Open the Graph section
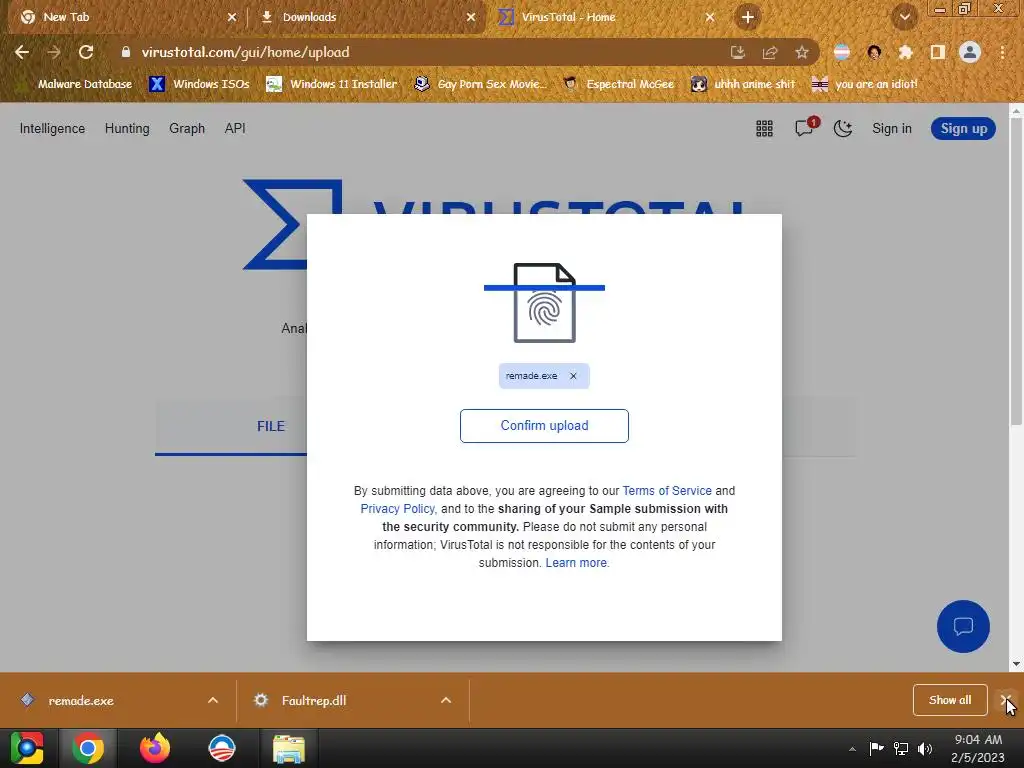Image resolution: width=1024 pixels, height=768 pixels. click(187, 129)
